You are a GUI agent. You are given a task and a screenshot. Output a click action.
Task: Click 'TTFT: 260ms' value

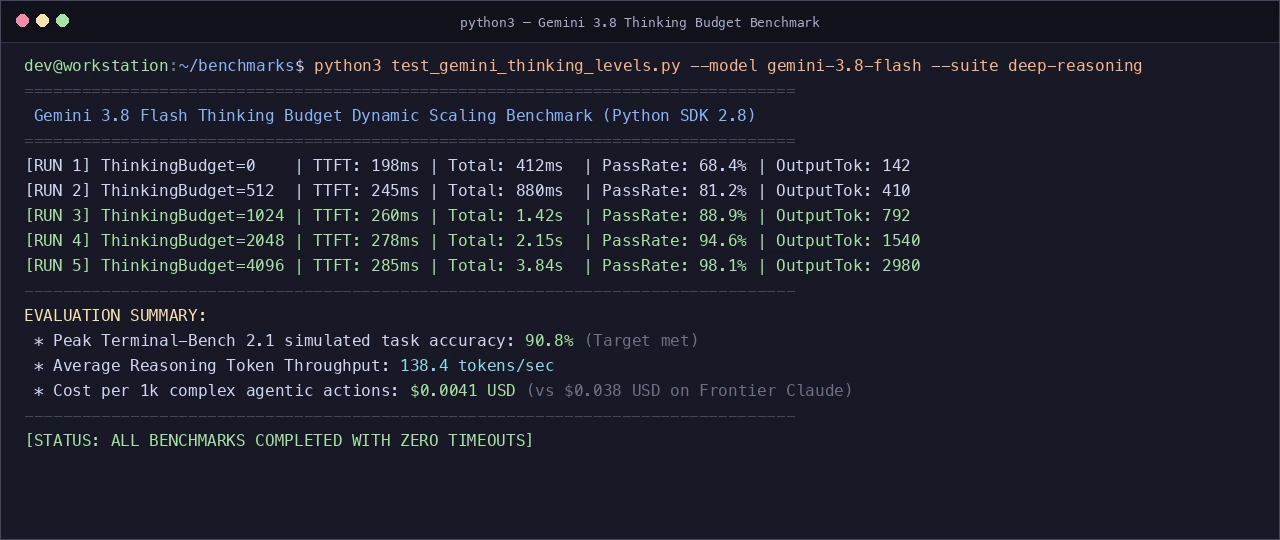pyautogui.click(x=366, y=216)
